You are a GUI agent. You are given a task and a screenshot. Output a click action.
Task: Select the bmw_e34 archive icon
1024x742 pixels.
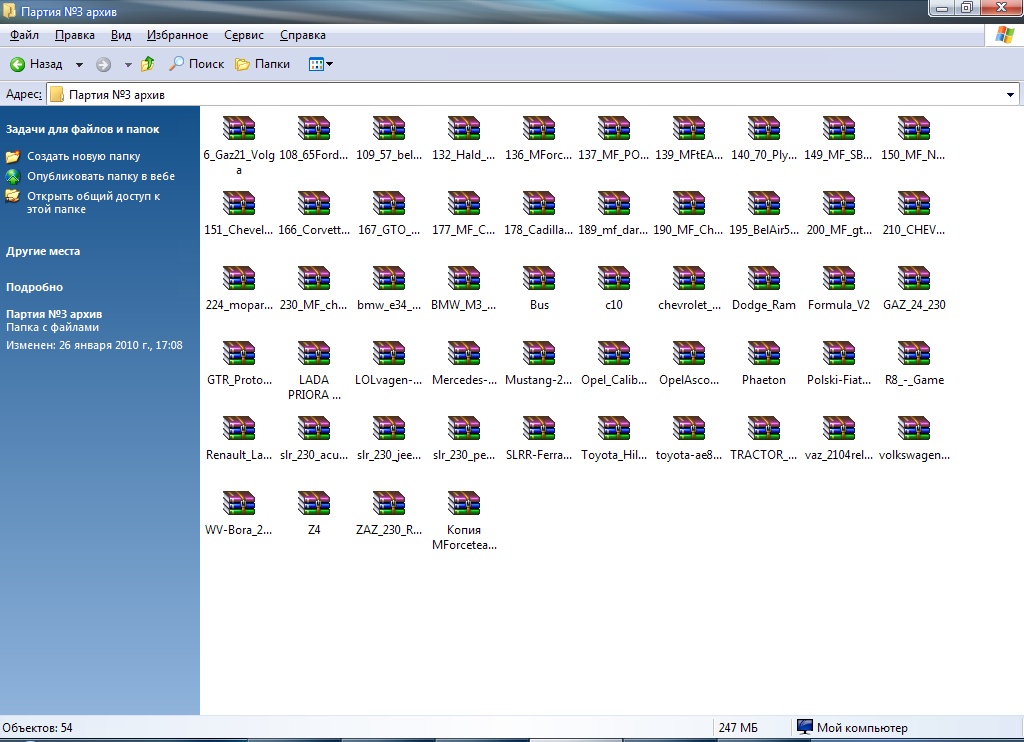pyautogui.click(x=389, y=278)
